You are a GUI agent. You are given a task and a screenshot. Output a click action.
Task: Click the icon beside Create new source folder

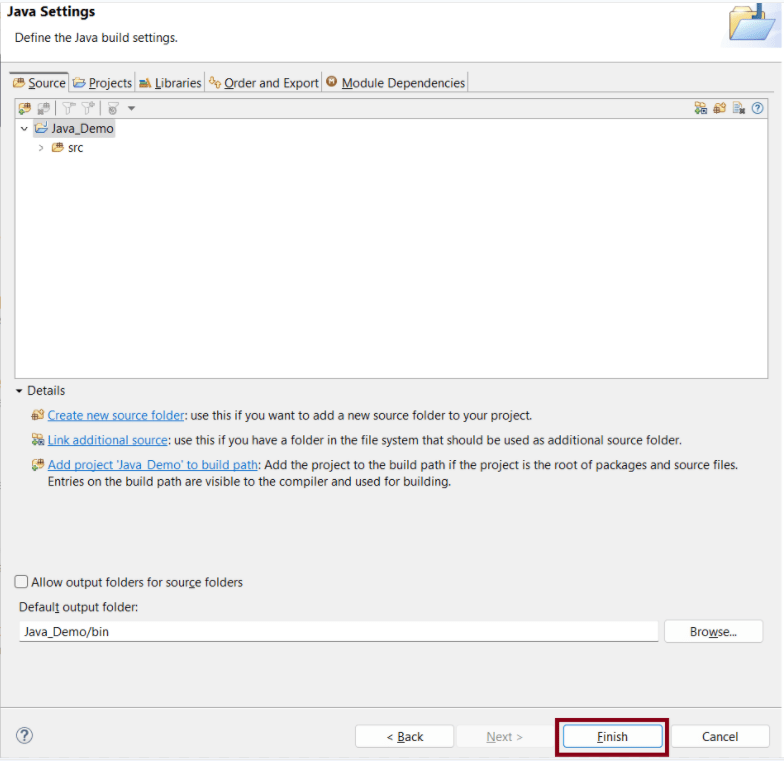38,415
